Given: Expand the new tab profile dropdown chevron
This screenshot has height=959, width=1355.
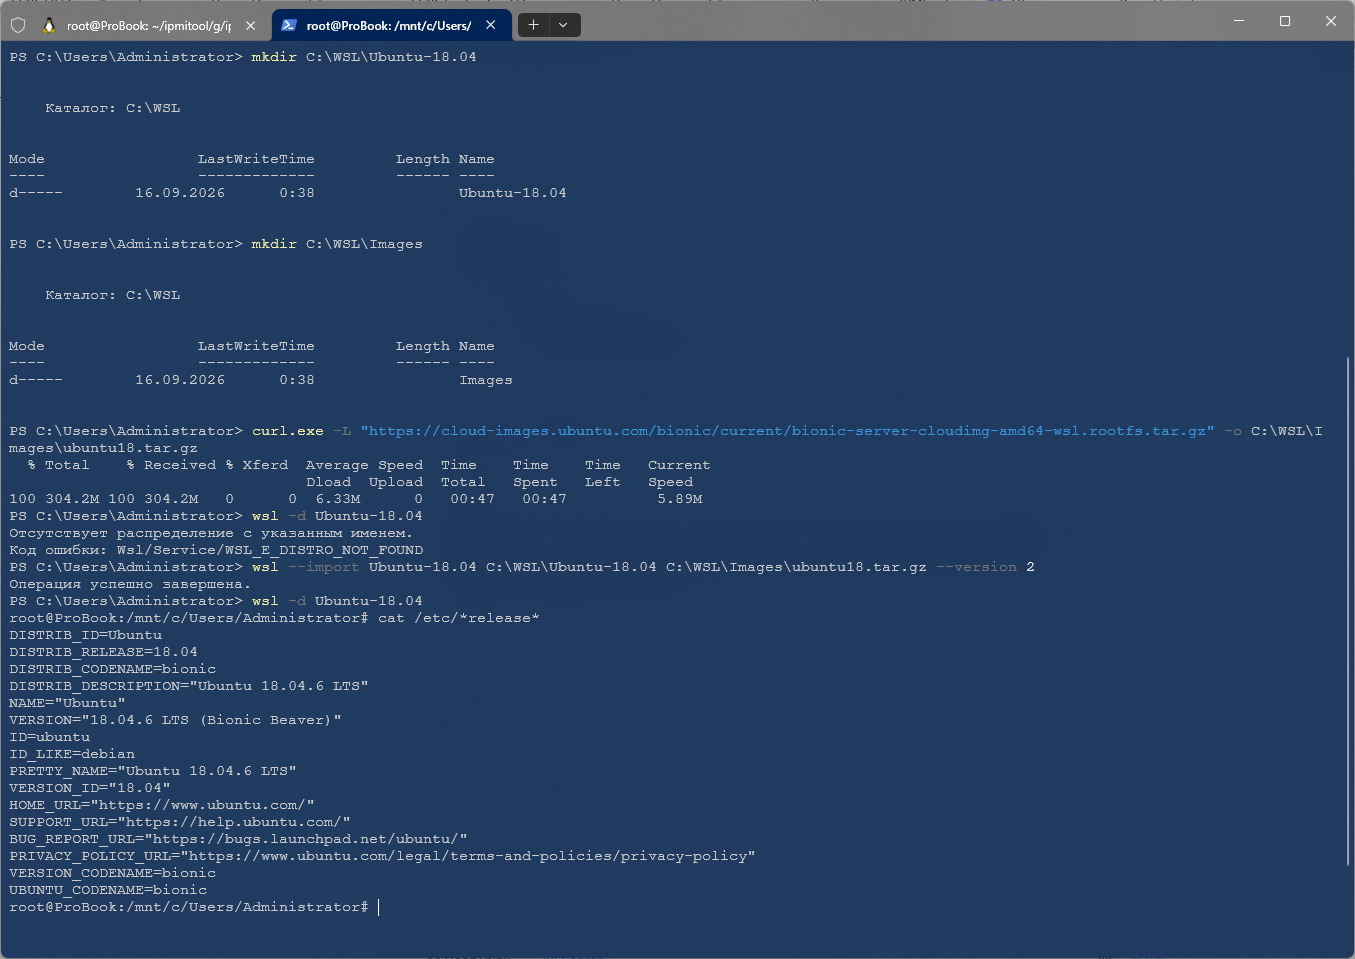Looking at the screenshot, I should (x=564, y=25).
